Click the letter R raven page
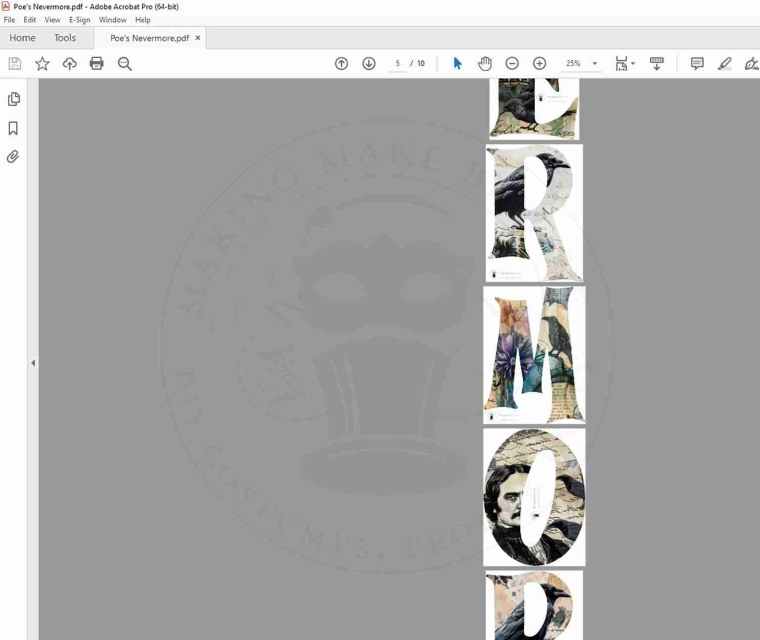The image size is (760, 640). pyautogui.click(x=534, y=213)
